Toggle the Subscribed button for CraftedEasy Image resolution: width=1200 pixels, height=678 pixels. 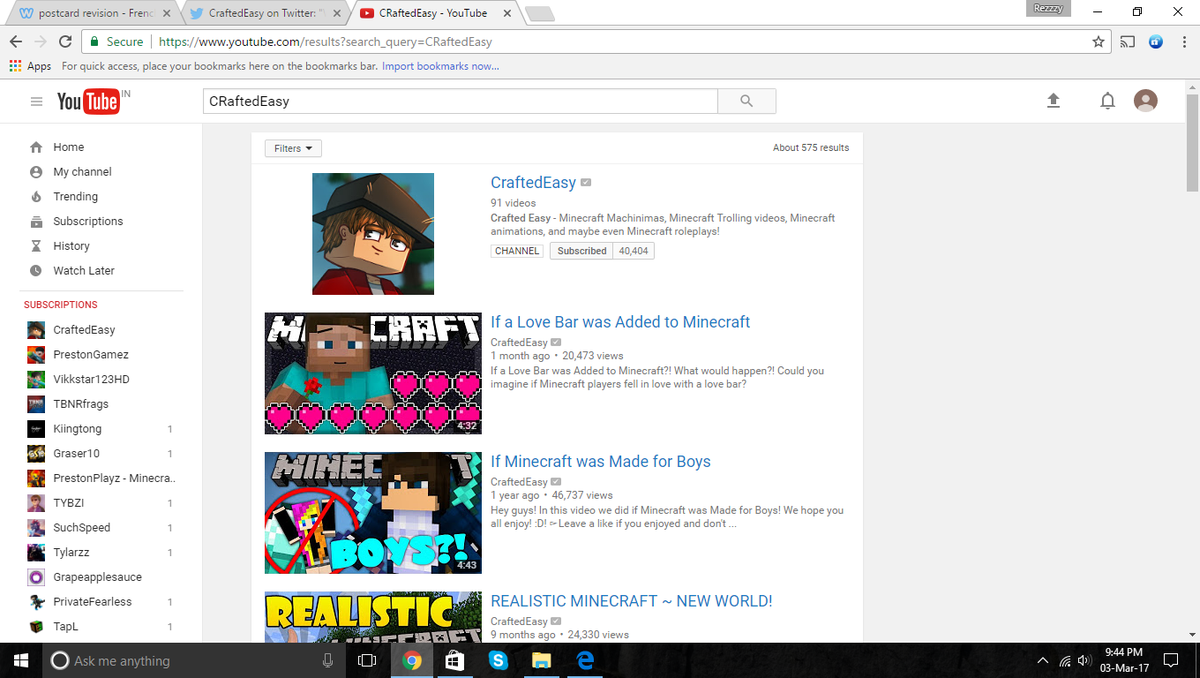click(582, 251)
